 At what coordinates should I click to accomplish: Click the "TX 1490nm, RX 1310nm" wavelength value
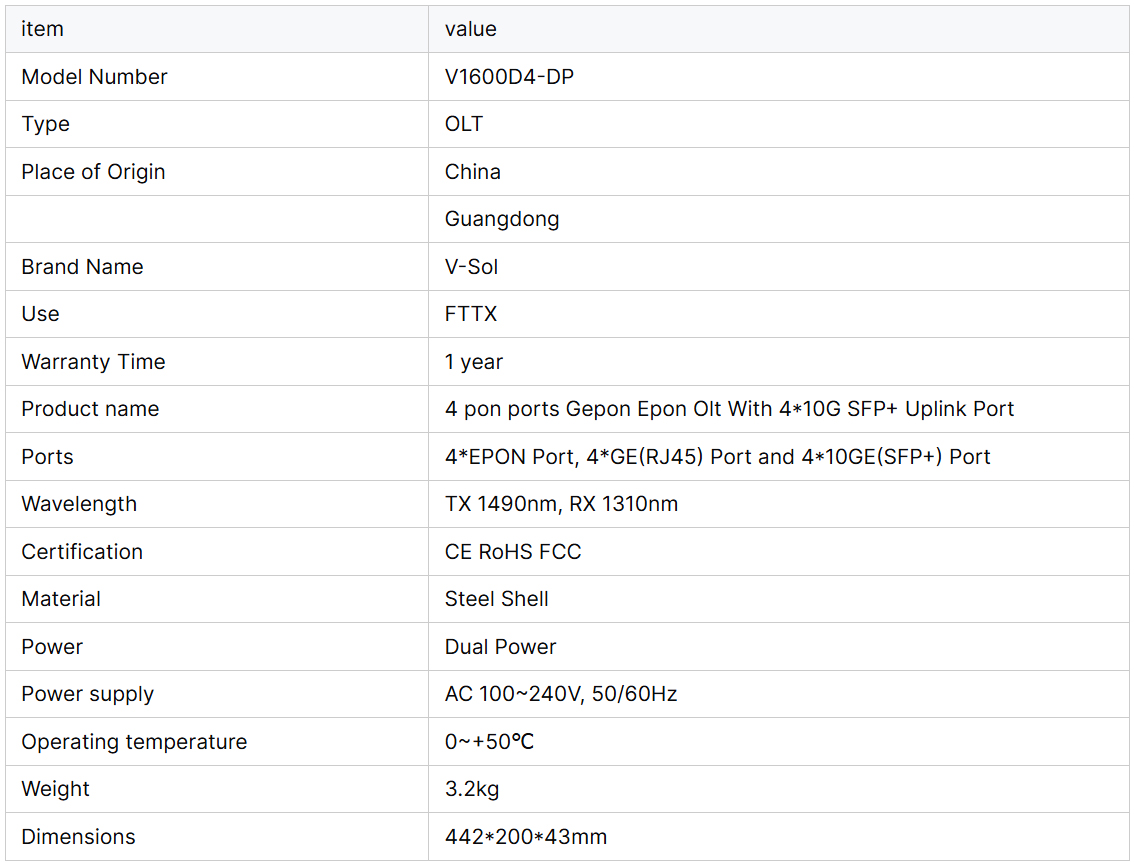point(561,504)
